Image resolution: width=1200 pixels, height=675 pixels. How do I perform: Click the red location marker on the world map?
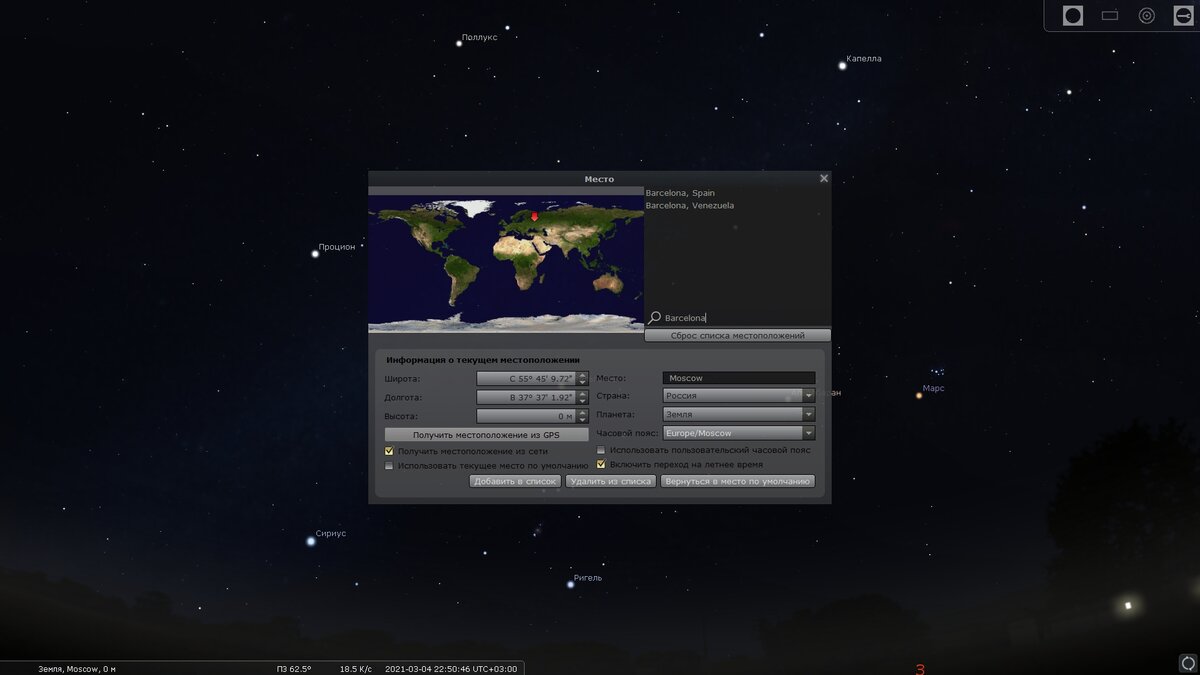point(533,215)
